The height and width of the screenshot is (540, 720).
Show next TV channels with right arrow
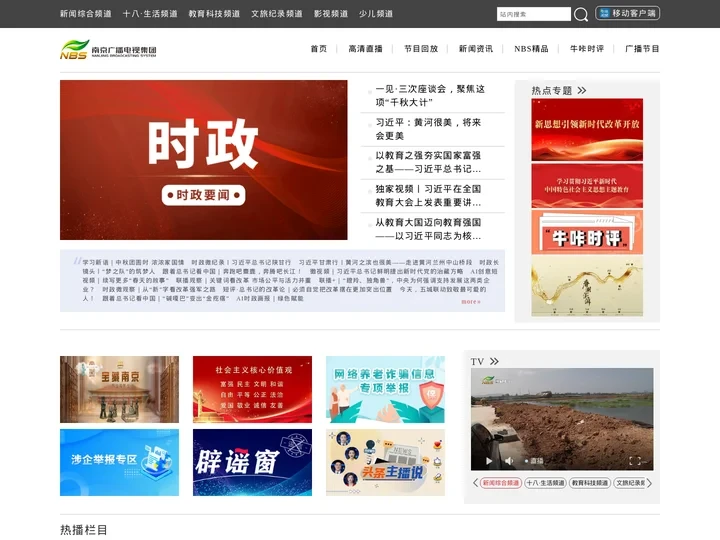649,483
